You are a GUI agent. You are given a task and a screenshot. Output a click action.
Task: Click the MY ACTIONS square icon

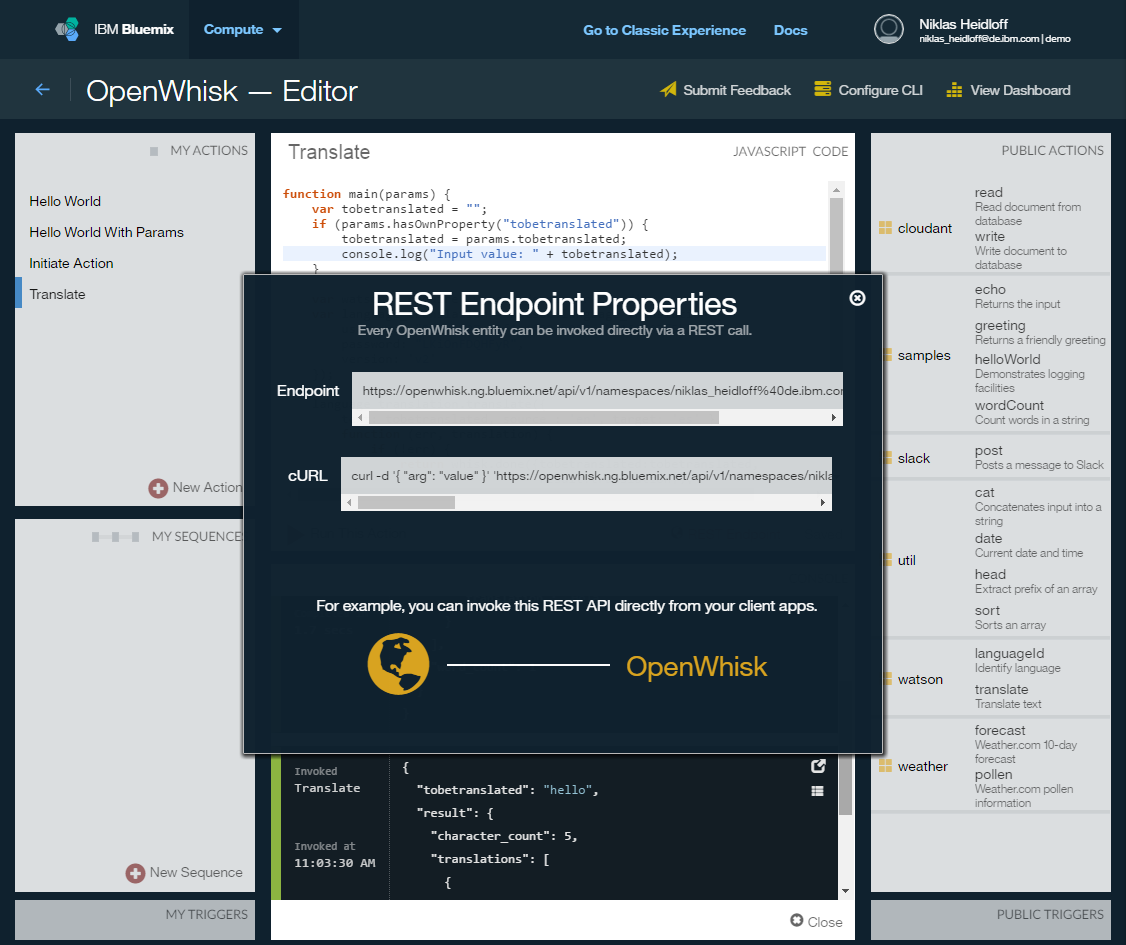pos(154,151)
